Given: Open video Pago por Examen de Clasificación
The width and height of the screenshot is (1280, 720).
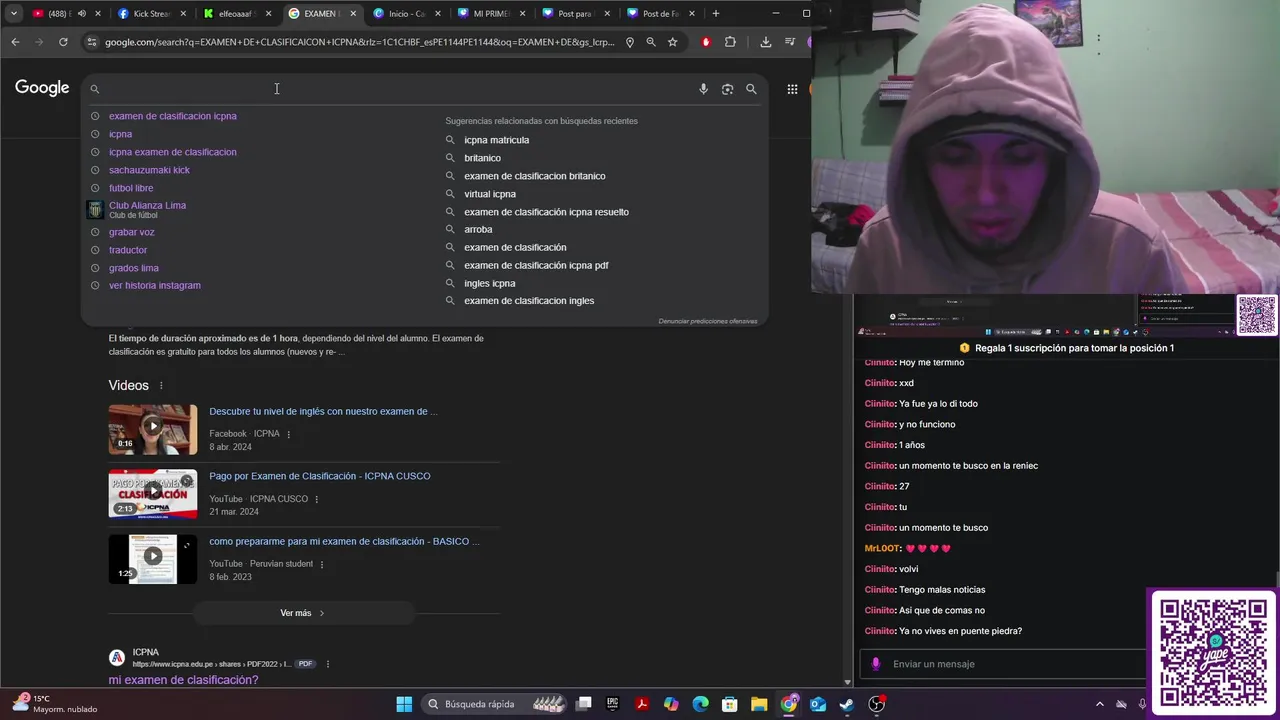Looking at the screenshot, I should 320,476.
